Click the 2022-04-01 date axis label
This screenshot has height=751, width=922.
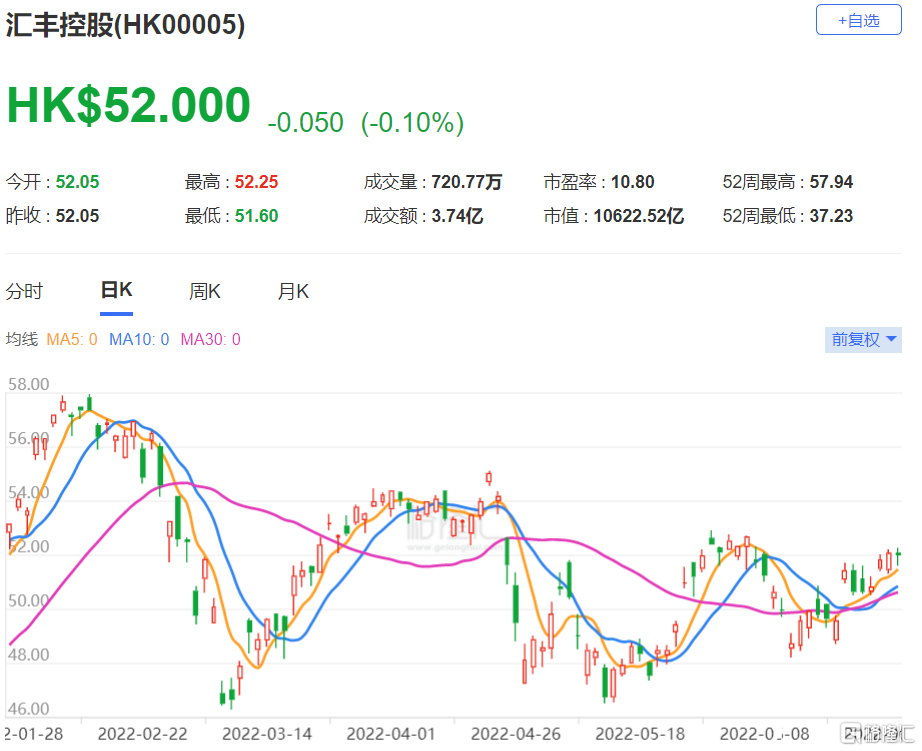(x=391, y=734)
